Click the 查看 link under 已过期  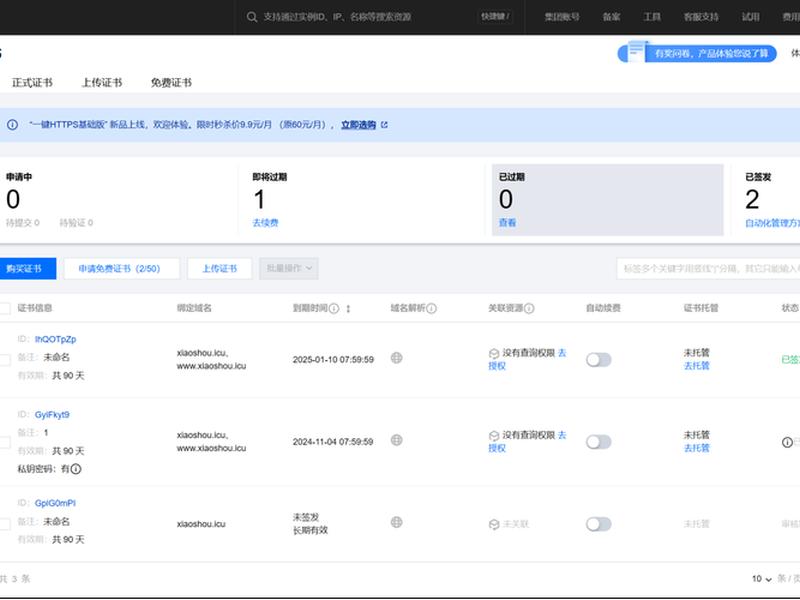[507, 222]
